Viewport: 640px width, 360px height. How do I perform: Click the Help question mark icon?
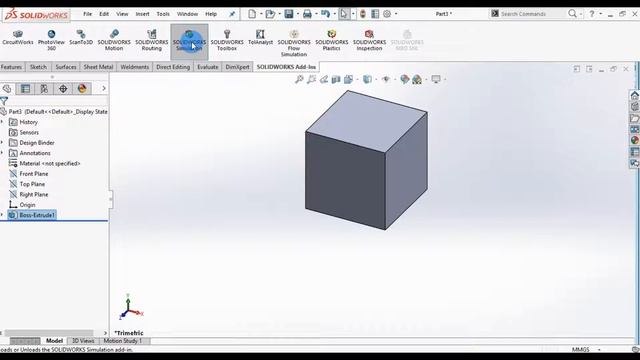click(592, 14)
